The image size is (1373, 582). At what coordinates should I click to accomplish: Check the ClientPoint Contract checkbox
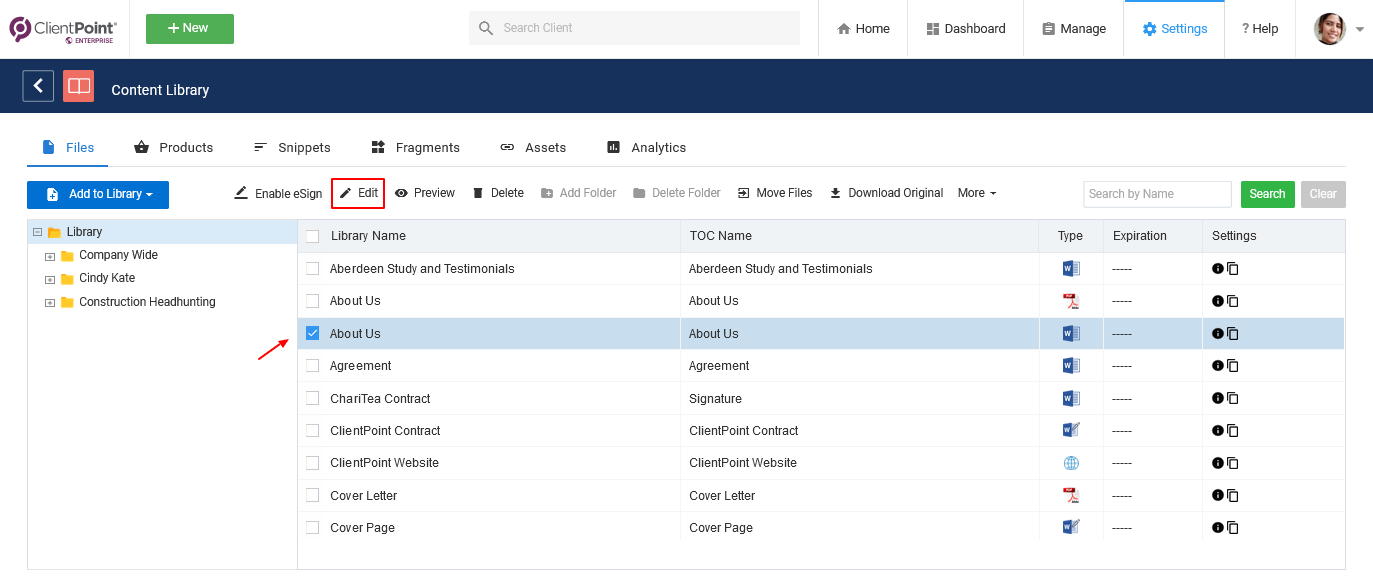tap(313, 431)
